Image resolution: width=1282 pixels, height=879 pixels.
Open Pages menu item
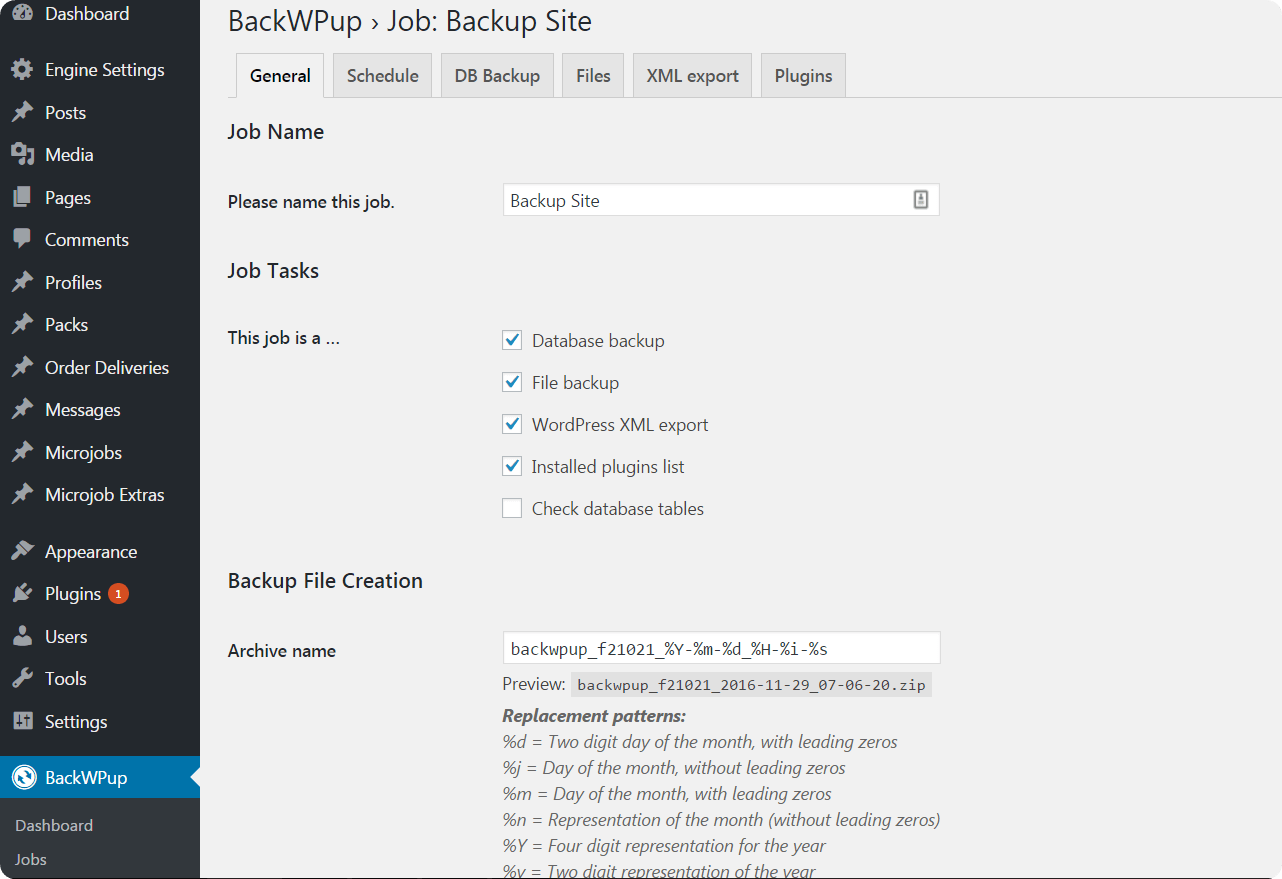[100, 197]
